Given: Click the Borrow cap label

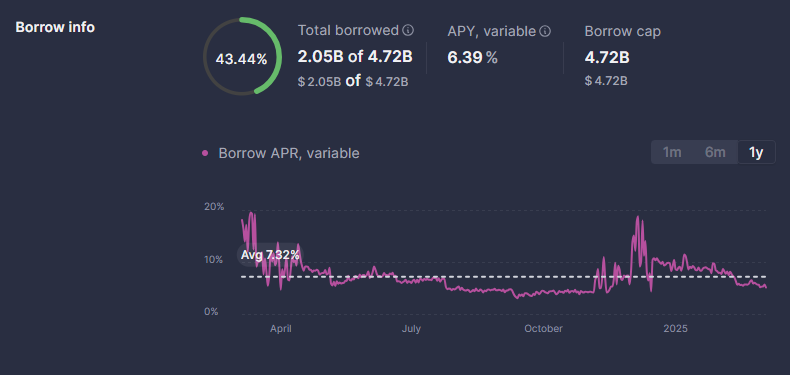Looking at the screenshot, I should [622, 31].
